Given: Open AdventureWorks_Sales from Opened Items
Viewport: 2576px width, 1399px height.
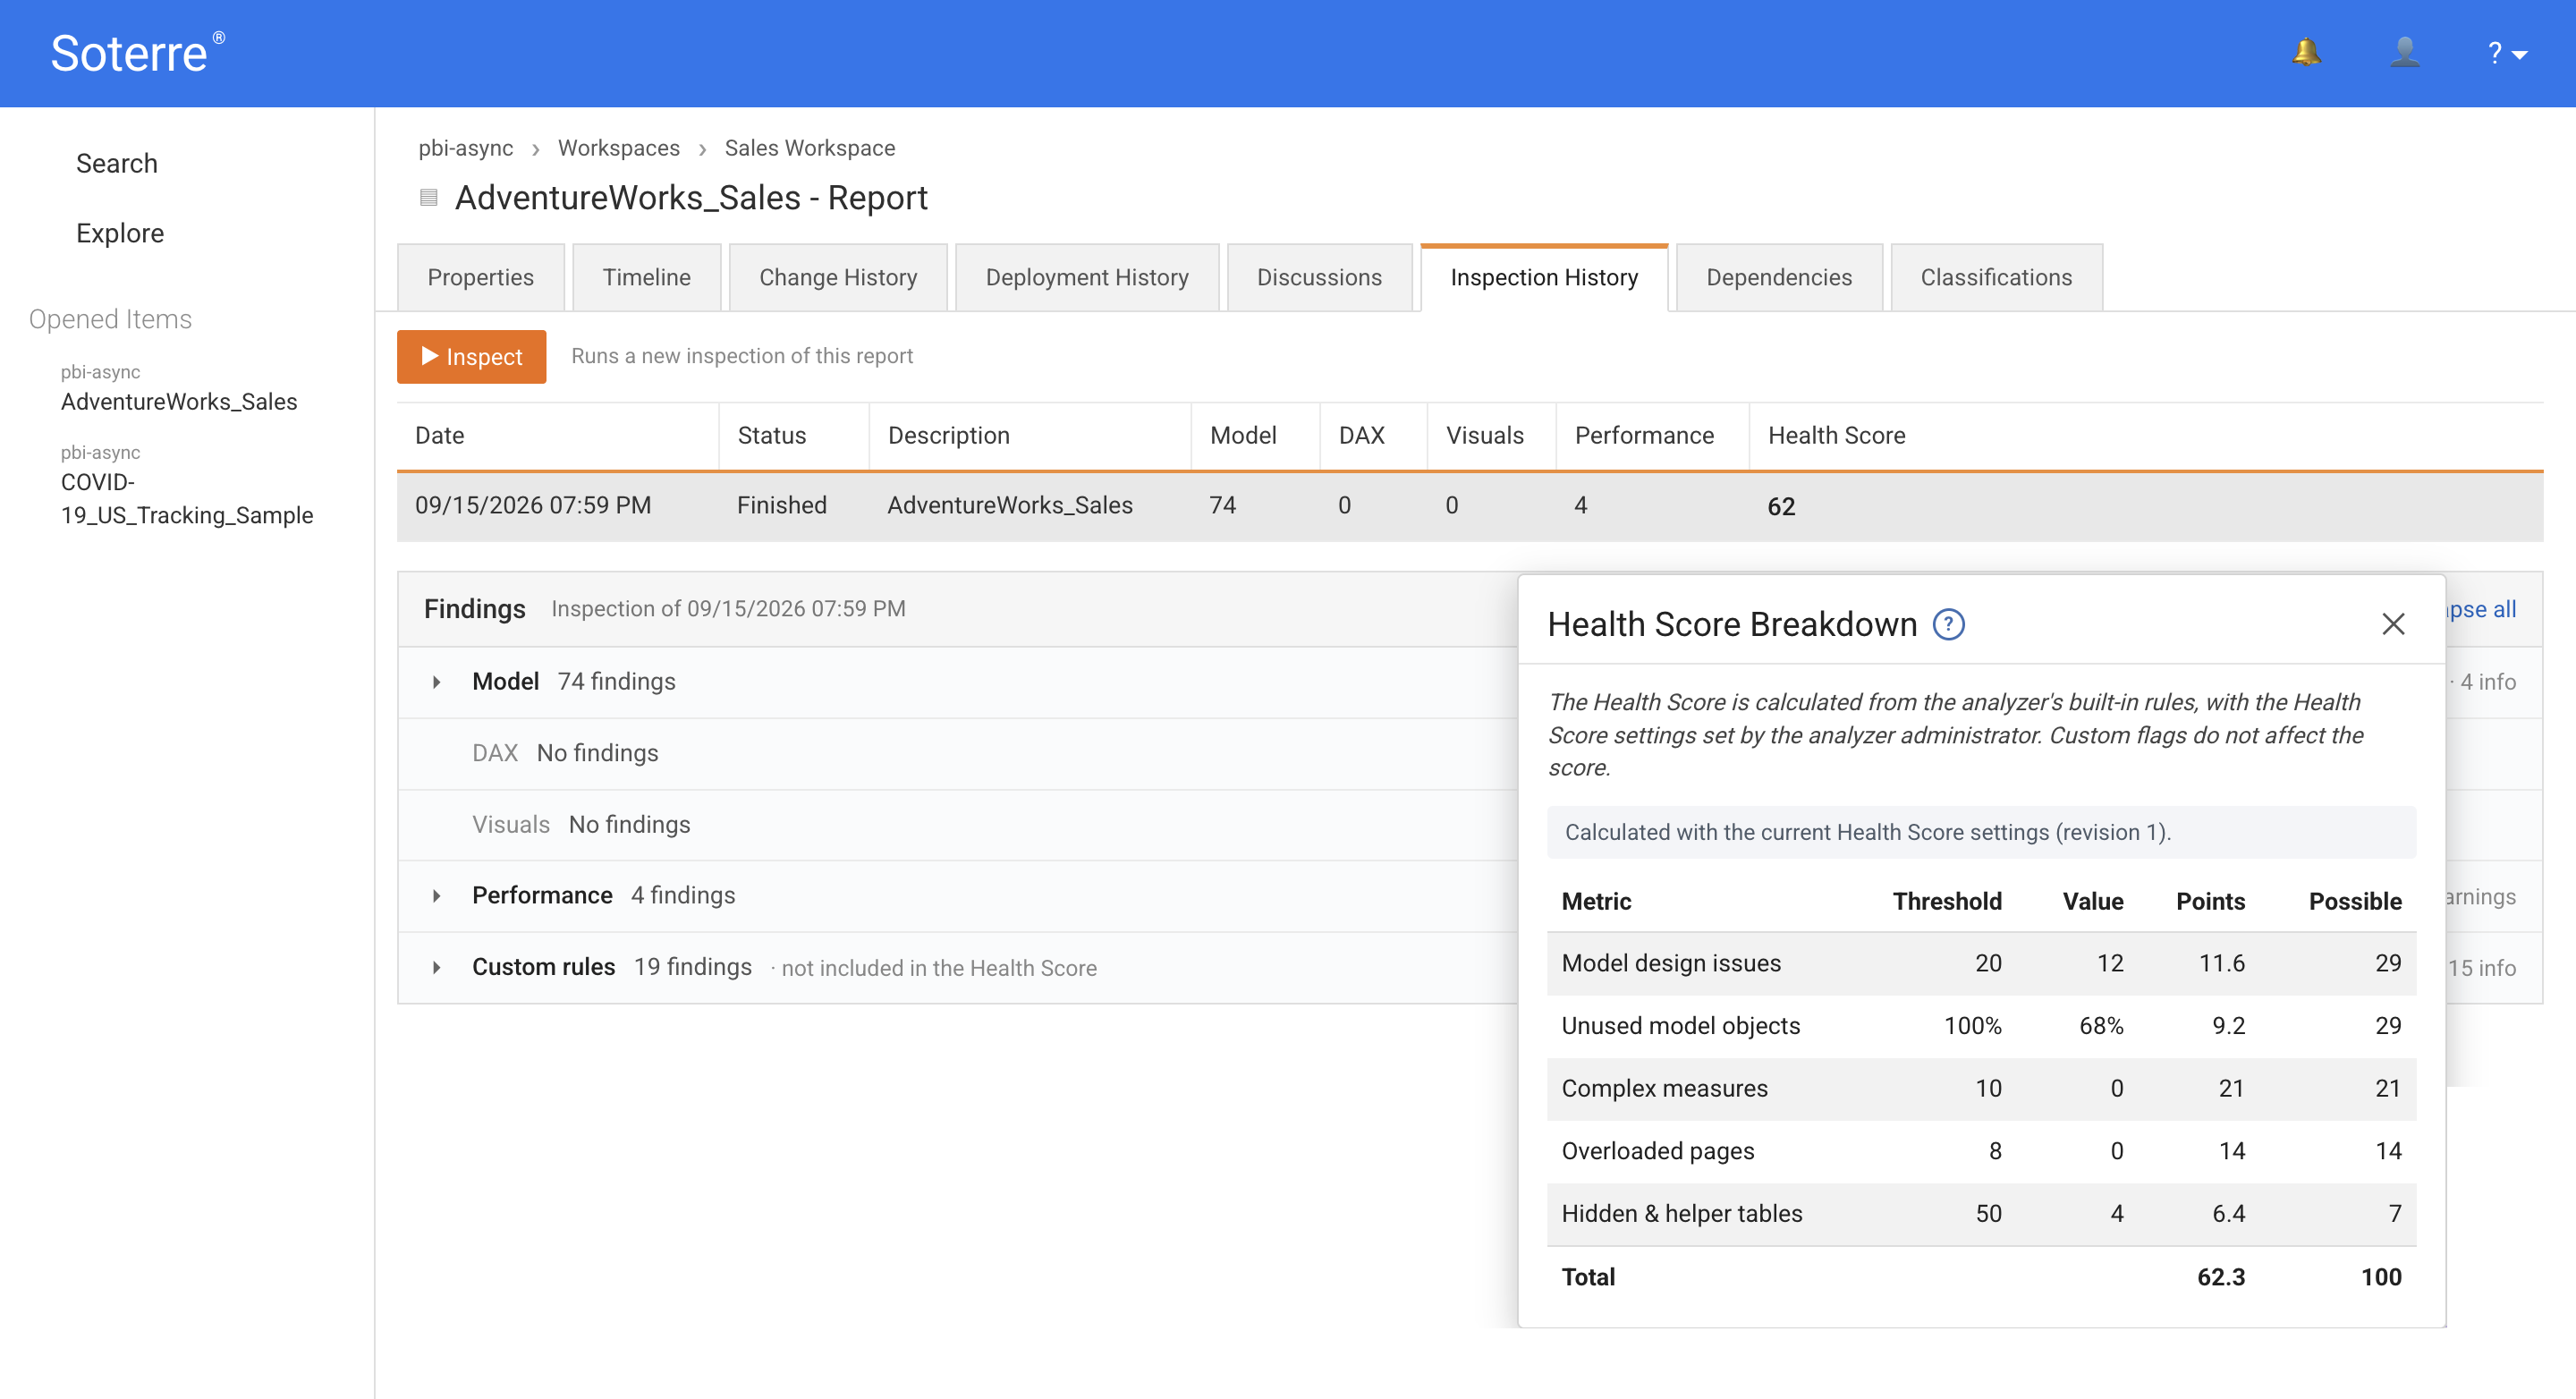Looking at the screenshot, I should coord(179,402).
